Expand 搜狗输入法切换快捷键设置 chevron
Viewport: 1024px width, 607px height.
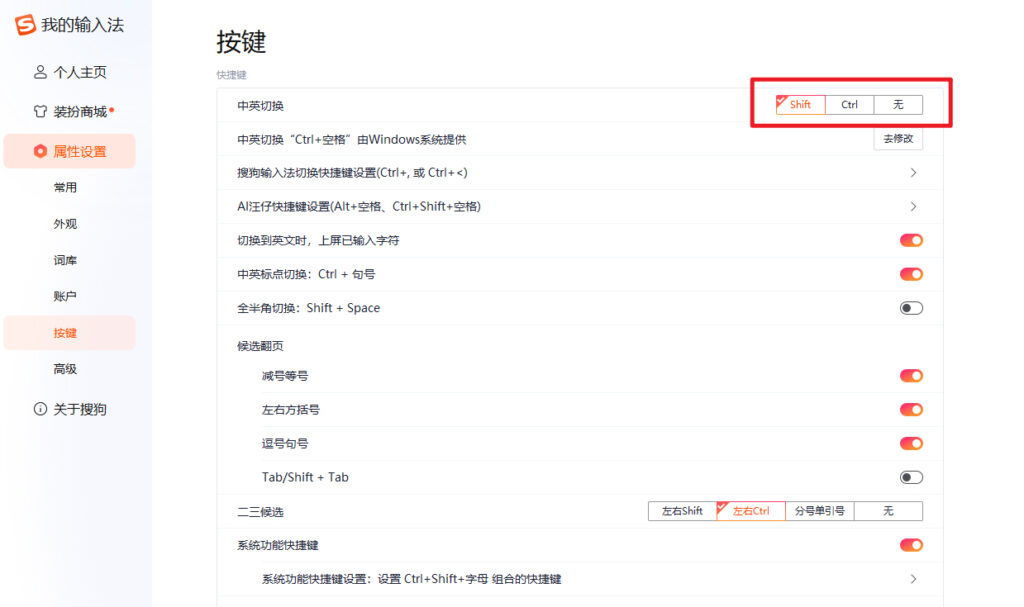click(x=914, y=172)
